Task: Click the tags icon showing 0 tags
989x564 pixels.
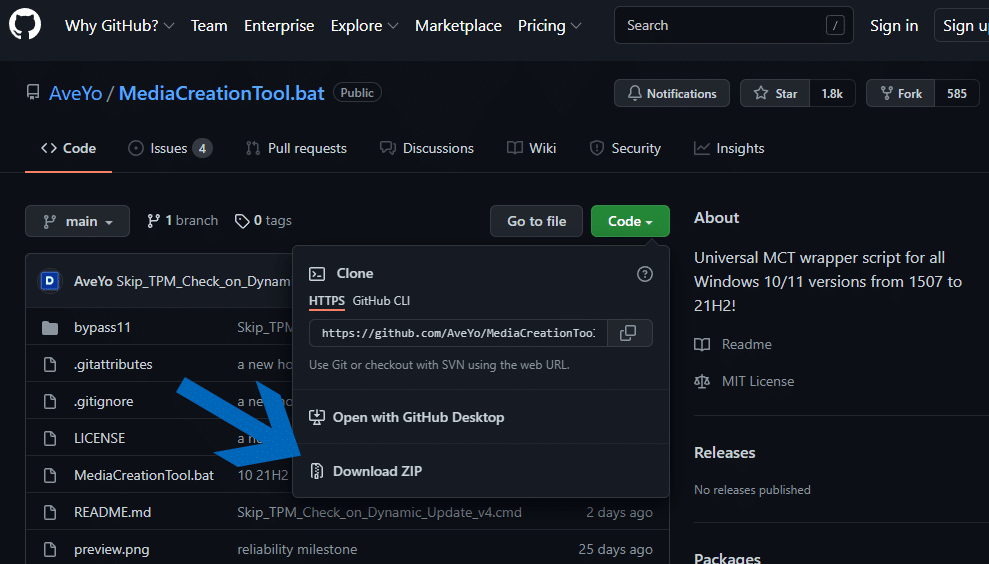Action: 242,221
